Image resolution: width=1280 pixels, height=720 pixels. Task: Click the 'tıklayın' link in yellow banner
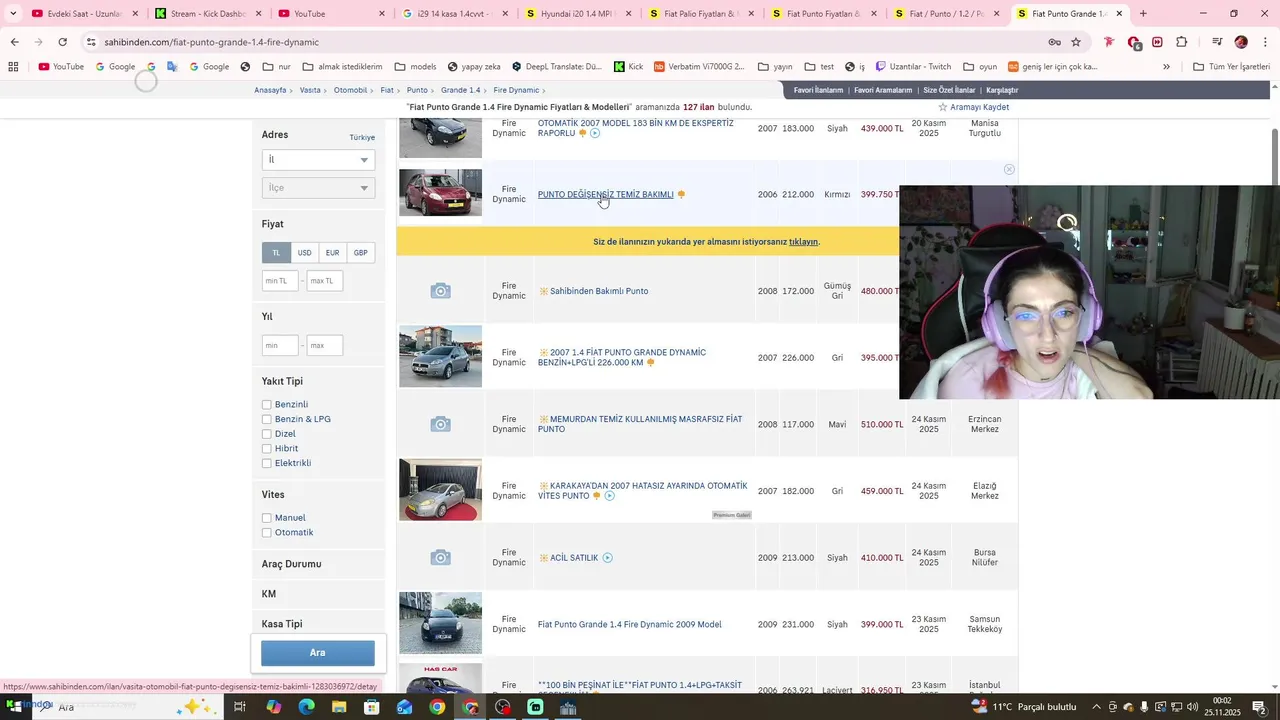tap(803, 242)
